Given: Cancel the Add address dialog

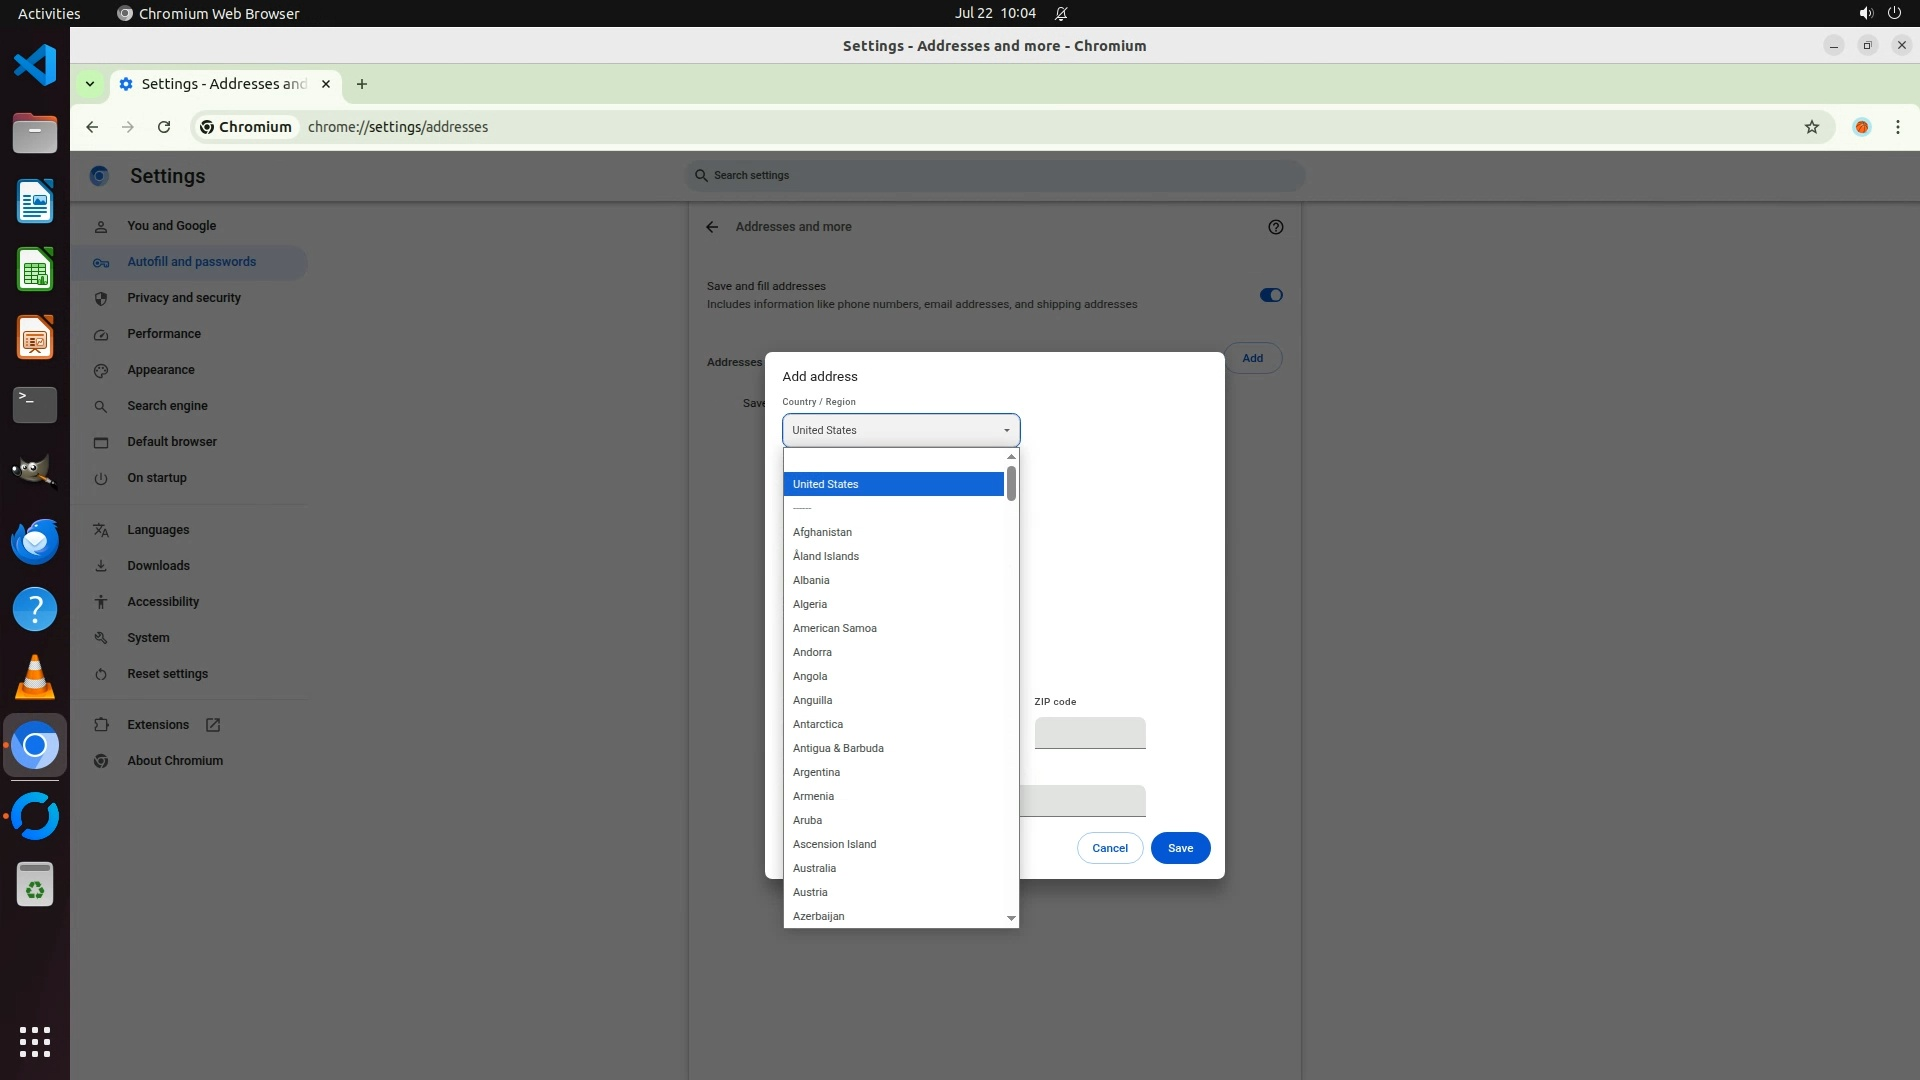Looking at the screenshot, I should pyautogui.click(x=1109, y=848).
